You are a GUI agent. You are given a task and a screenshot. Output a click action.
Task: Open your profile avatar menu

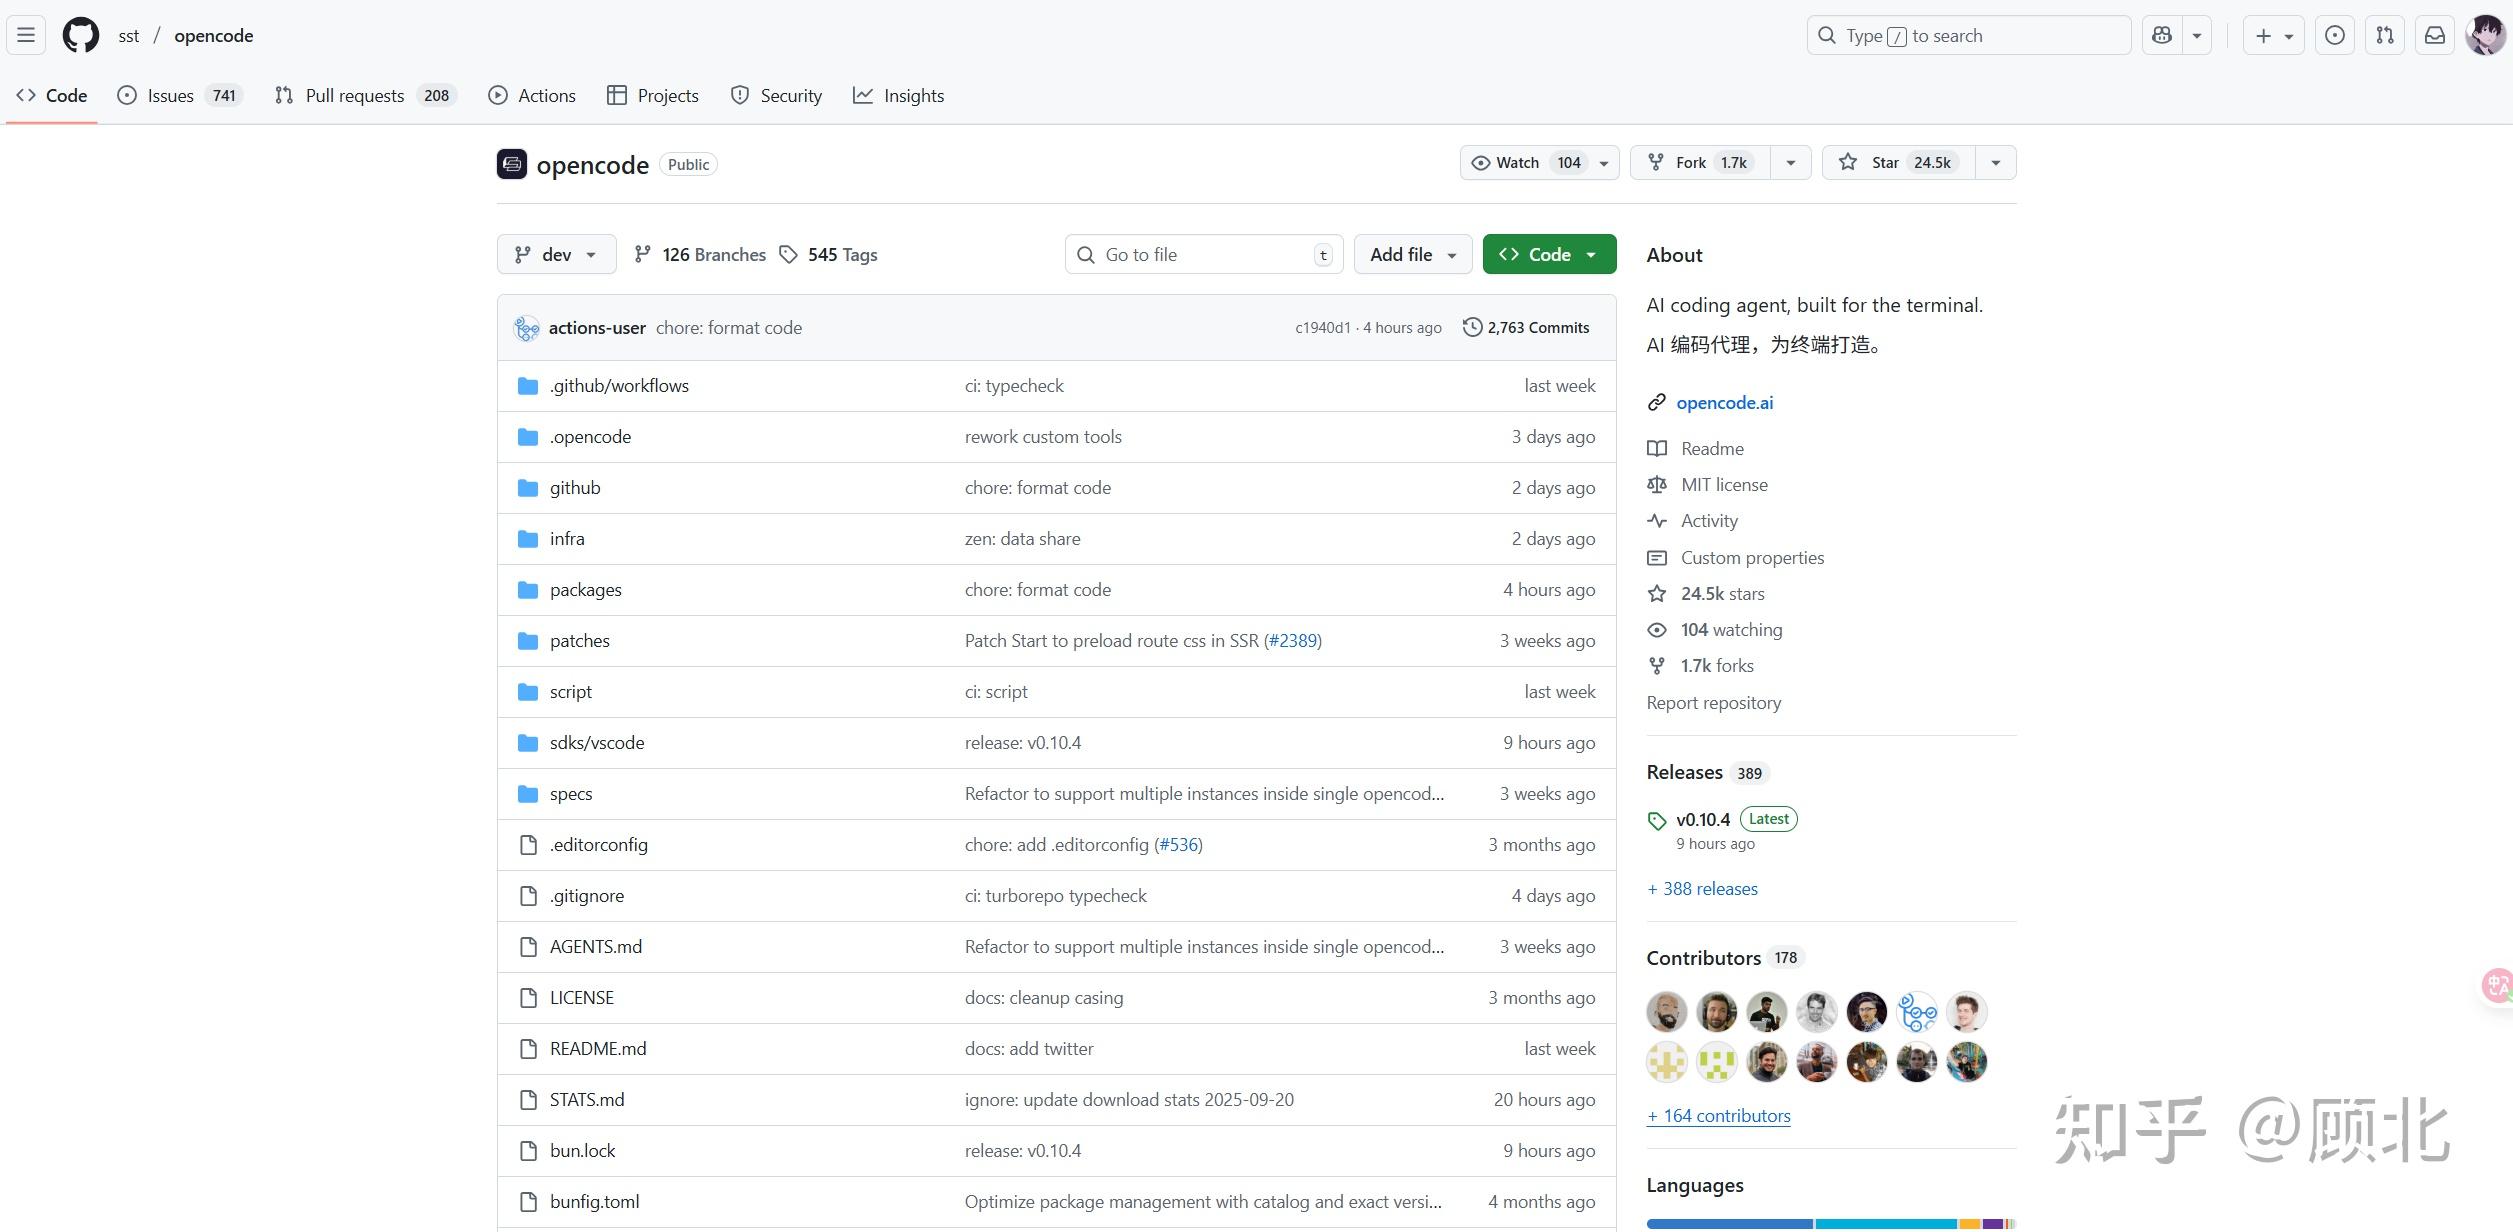click(x=2486, y=34)
